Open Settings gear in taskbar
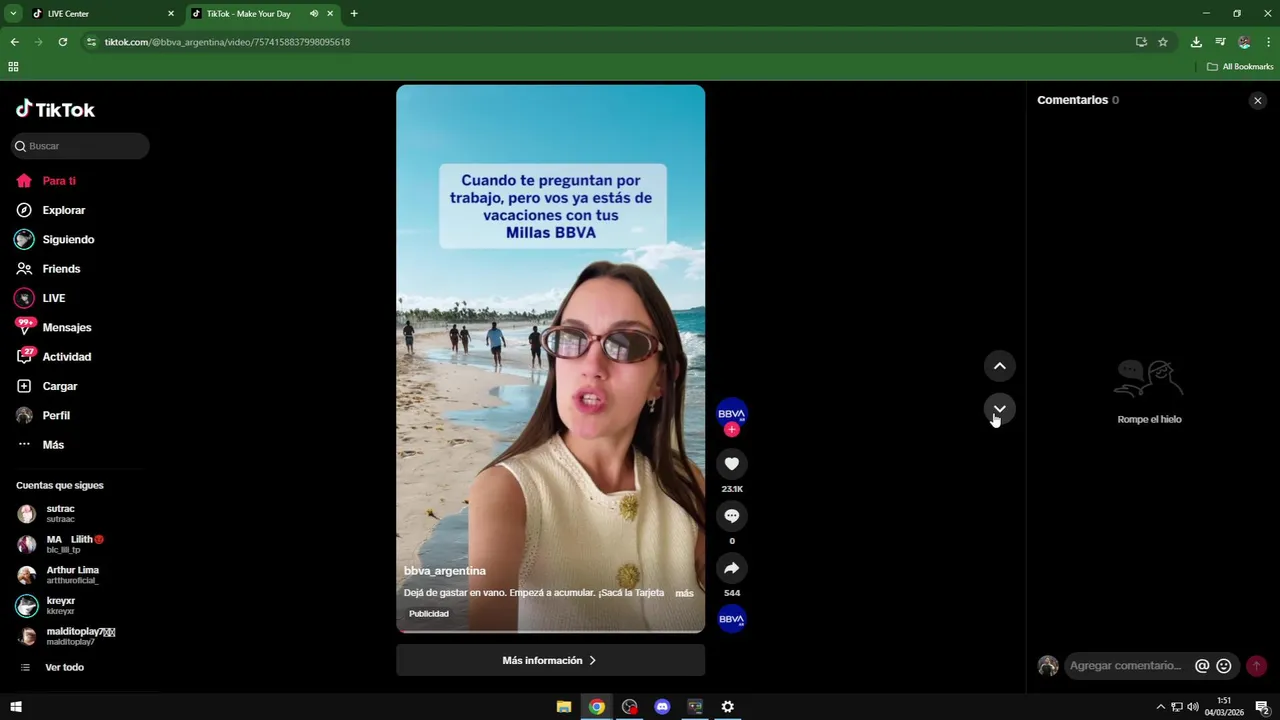This screenshot has width=1280, height=720. click(728, 707)
